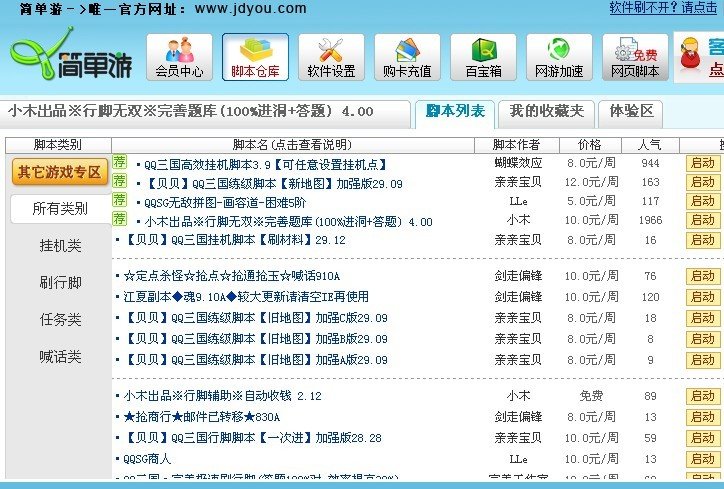Open ☆定点杀怪☆抢点 script description
The width and height of the screenshot is (724, 489).
point(231,276)
